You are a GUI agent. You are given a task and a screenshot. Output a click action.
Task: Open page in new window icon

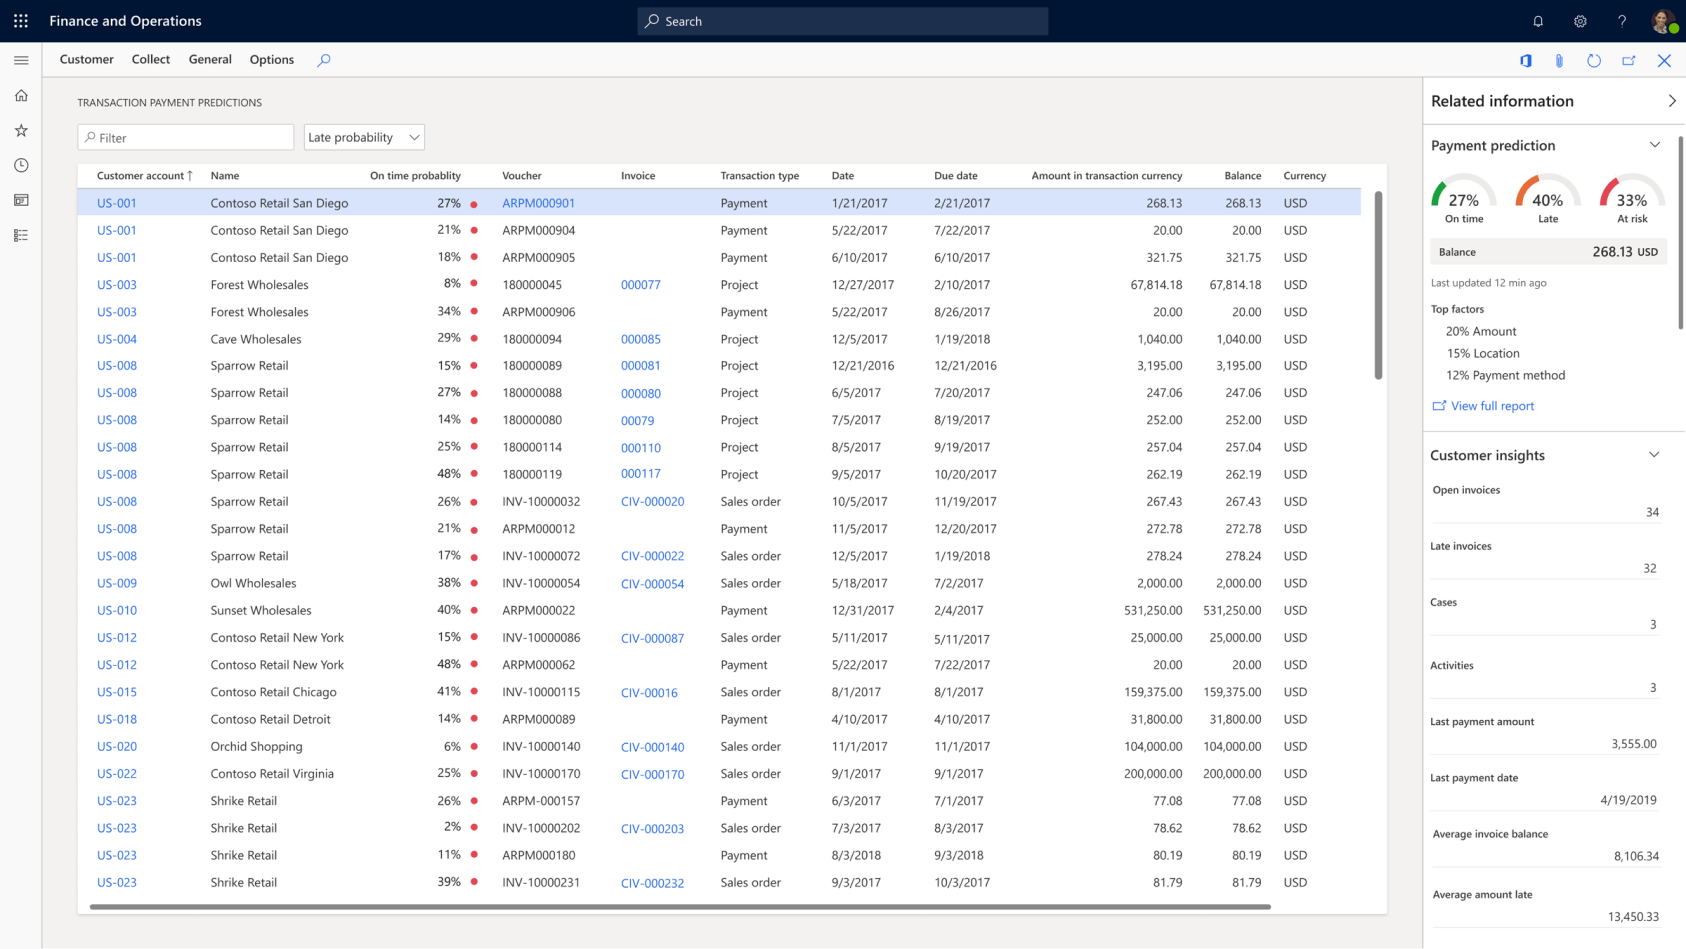coord(1629,61)
